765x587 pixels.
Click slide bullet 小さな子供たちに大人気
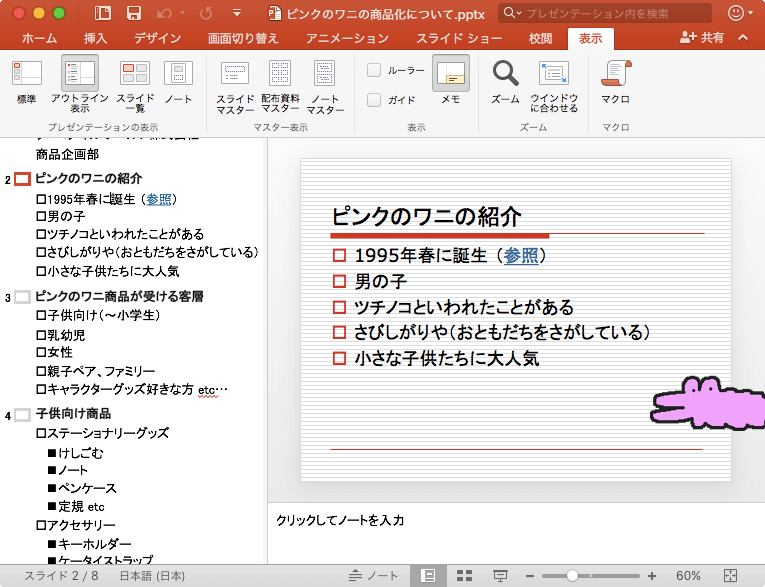[446, 359]
